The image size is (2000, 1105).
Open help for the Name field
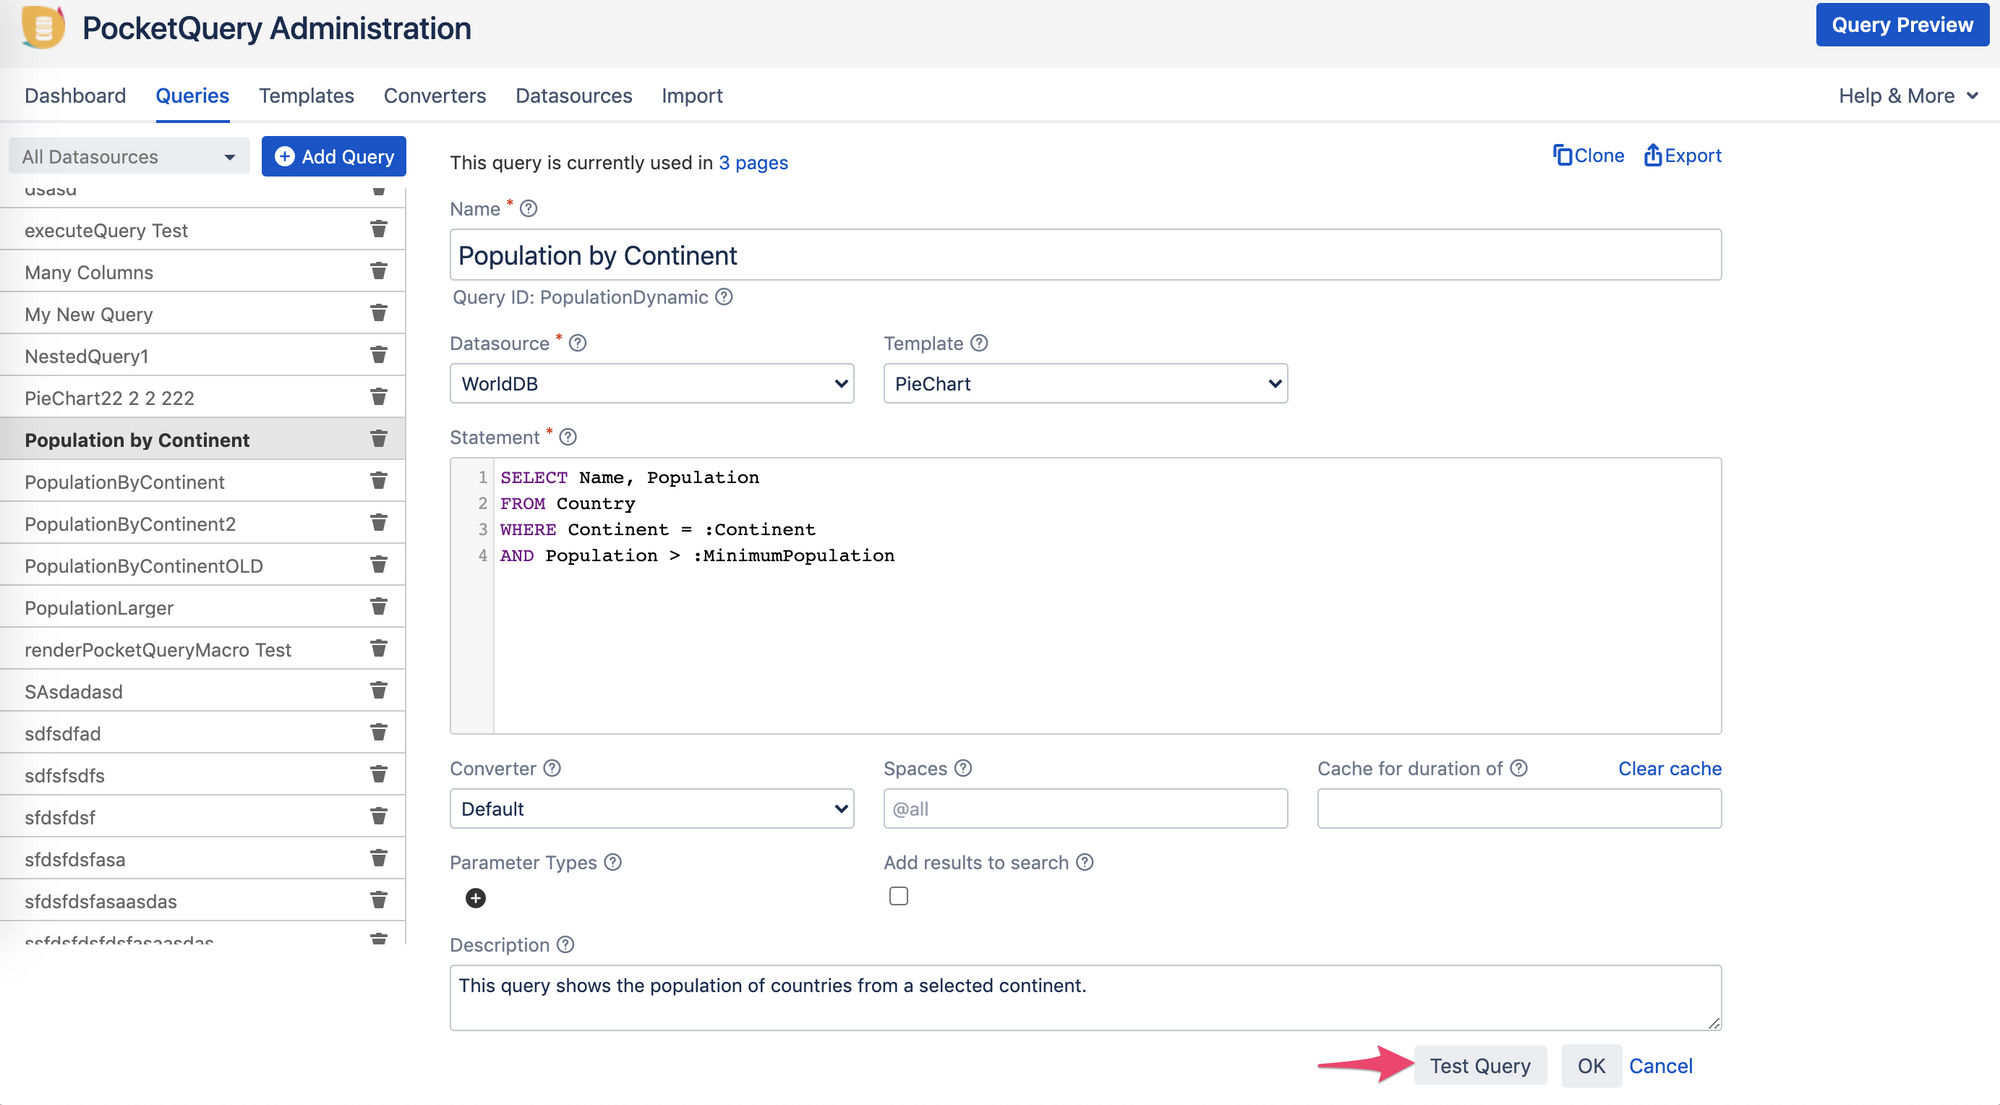(529, 208)
